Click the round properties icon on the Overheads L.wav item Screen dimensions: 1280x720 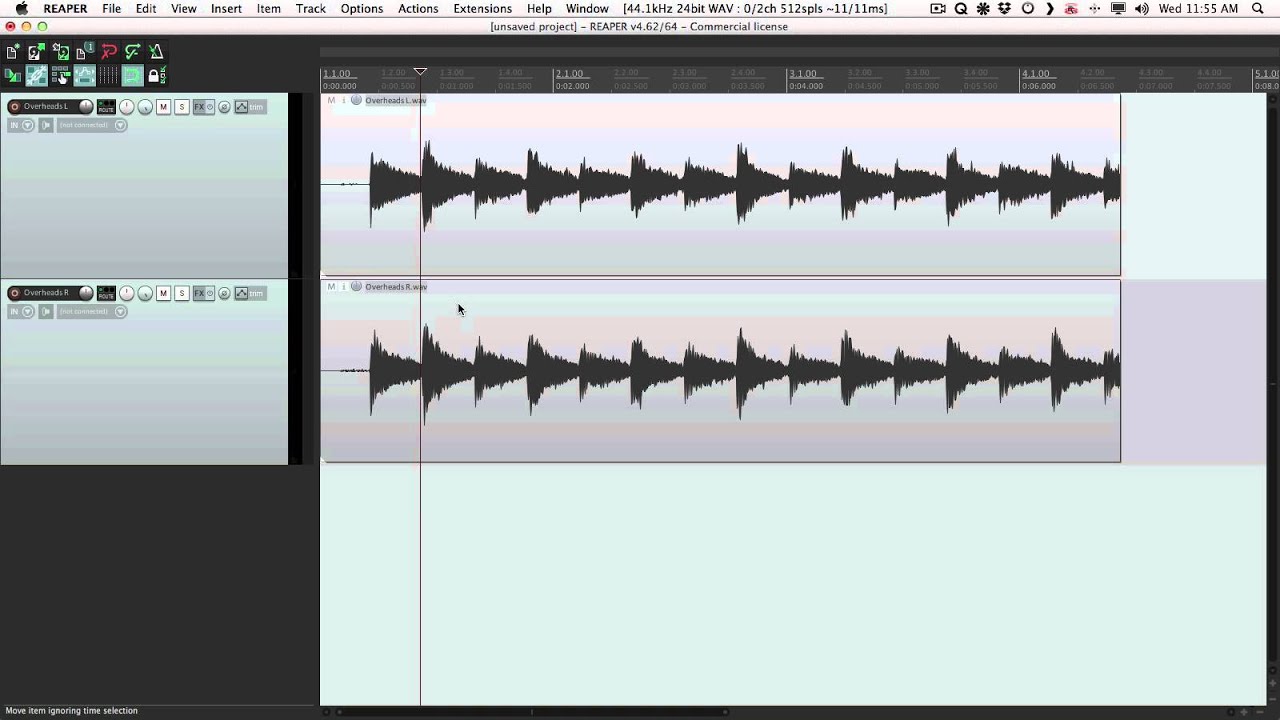pyautogui.click(x=356, y=101)
